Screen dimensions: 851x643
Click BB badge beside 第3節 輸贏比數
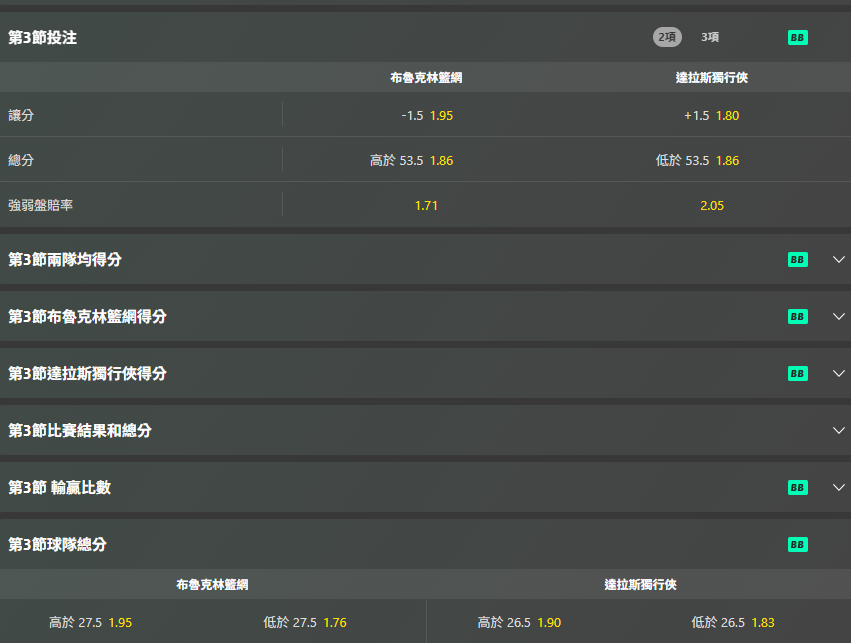(797, 488)
